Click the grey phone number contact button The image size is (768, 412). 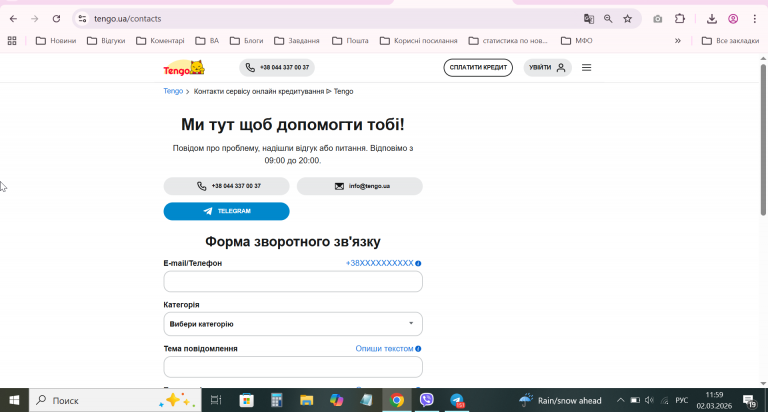click(x=226, y=186)
